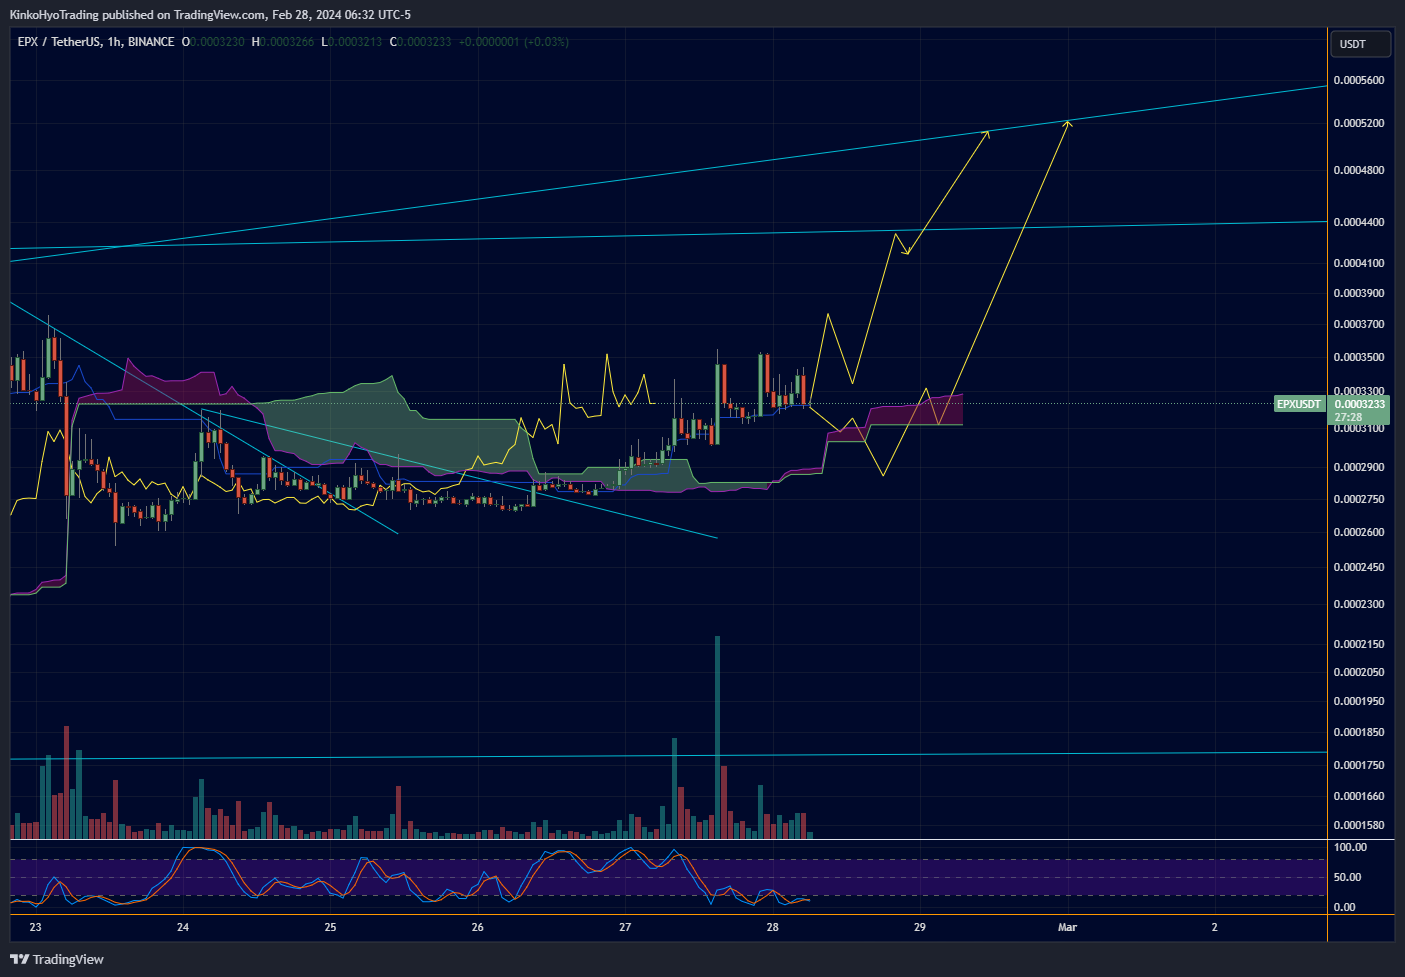Click the 0.0002150 price axis label

[1359, 644]
